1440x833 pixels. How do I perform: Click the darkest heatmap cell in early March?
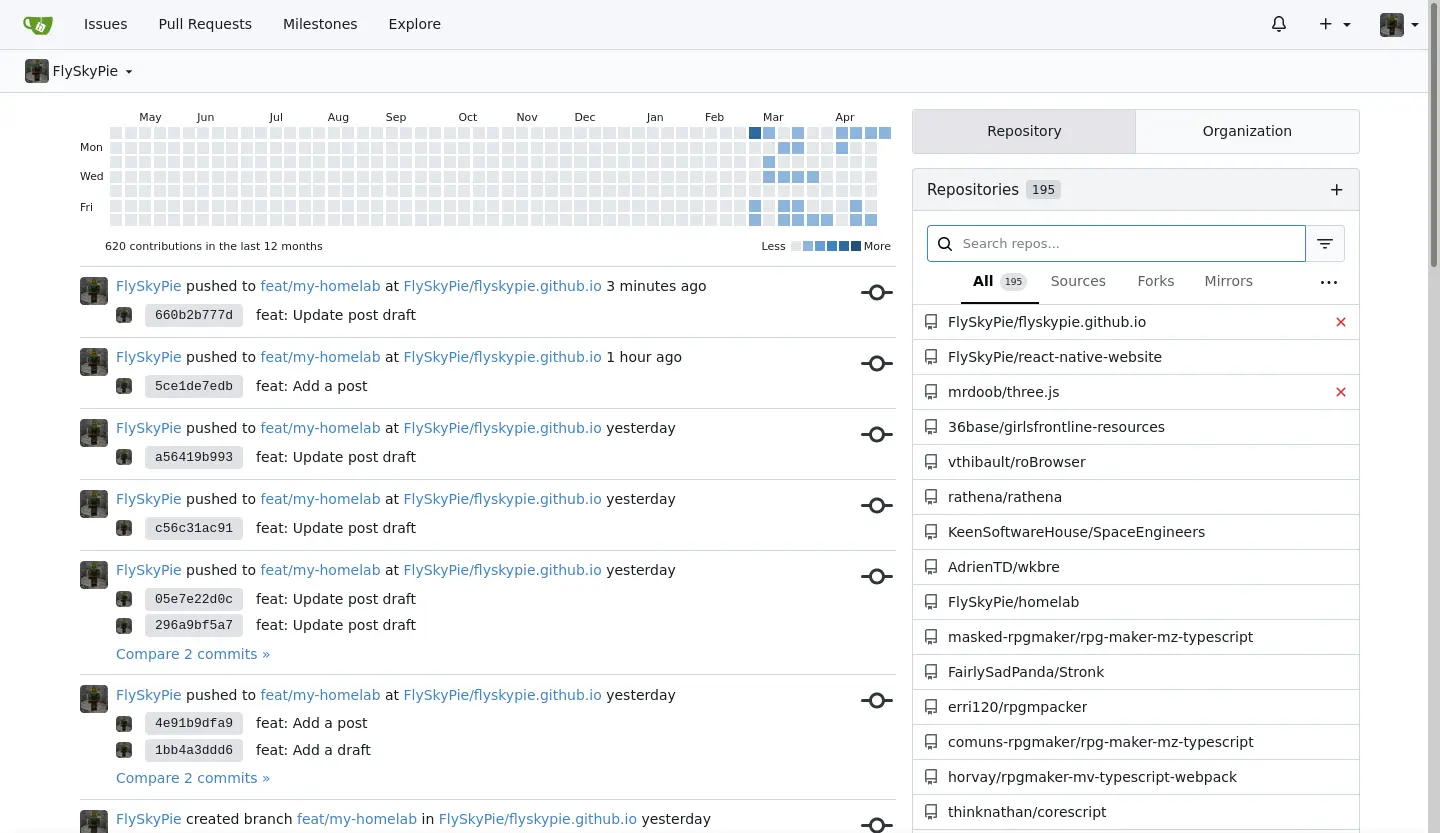755,133
